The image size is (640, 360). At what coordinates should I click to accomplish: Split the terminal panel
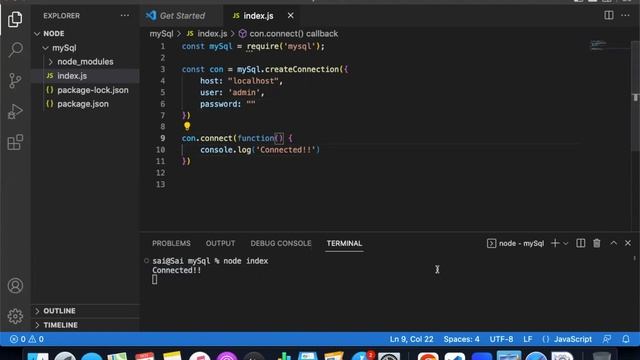point(580,243)
